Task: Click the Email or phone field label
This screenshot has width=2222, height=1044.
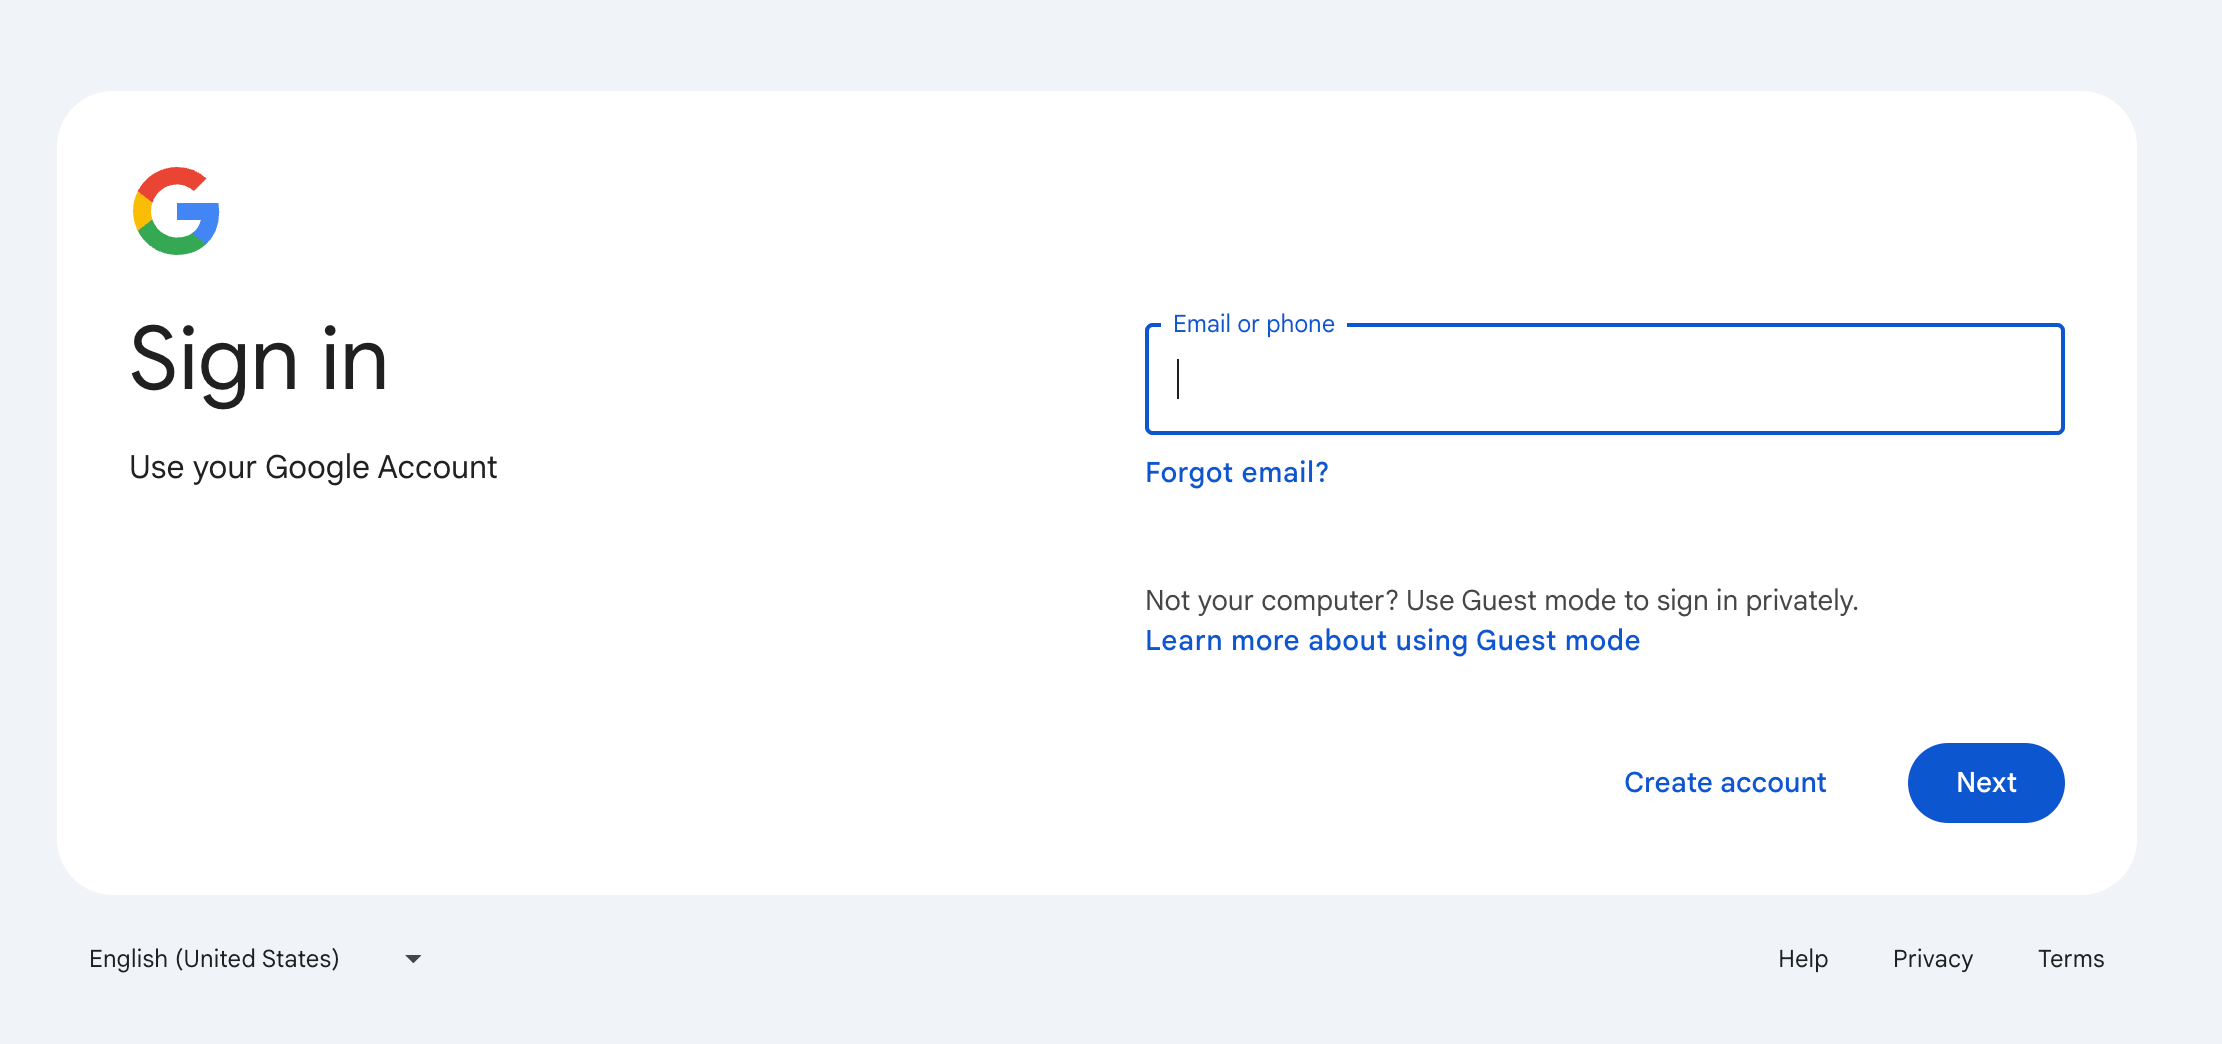Action: click(x=1254, y=323)
